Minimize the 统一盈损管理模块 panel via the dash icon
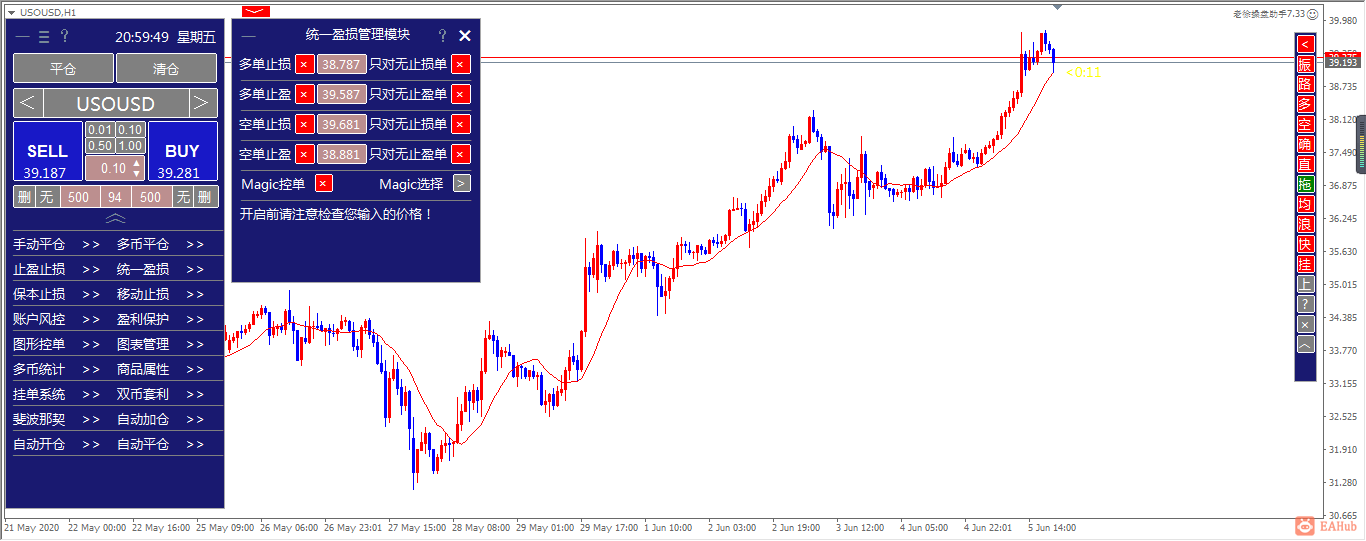Image resolution: width=1366 pixels, height=541 pixels. click(249, 35)
